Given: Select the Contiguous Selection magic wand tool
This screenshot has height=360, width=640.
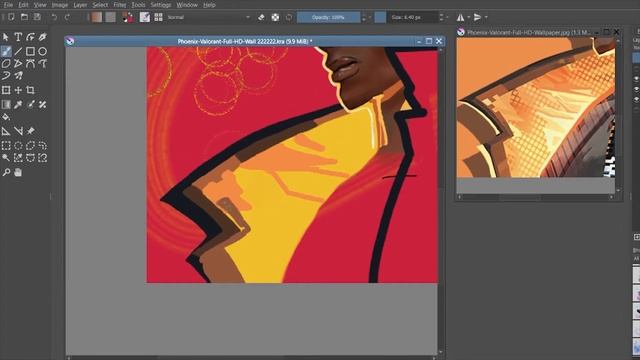Looking at the screenshot, I should click(x=6, y=158).
